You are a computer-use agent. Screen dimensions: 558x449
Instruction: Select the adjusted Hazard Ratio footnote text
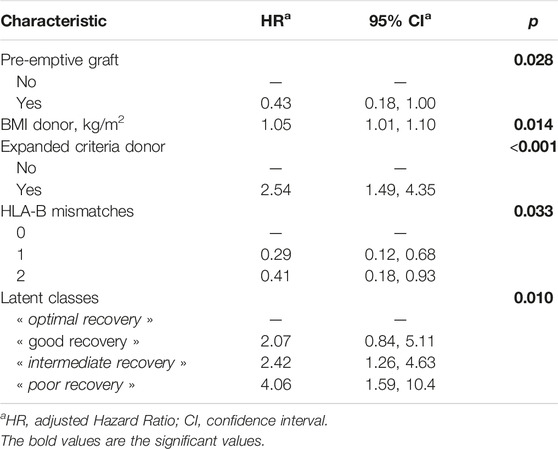[x=164, y=421]
